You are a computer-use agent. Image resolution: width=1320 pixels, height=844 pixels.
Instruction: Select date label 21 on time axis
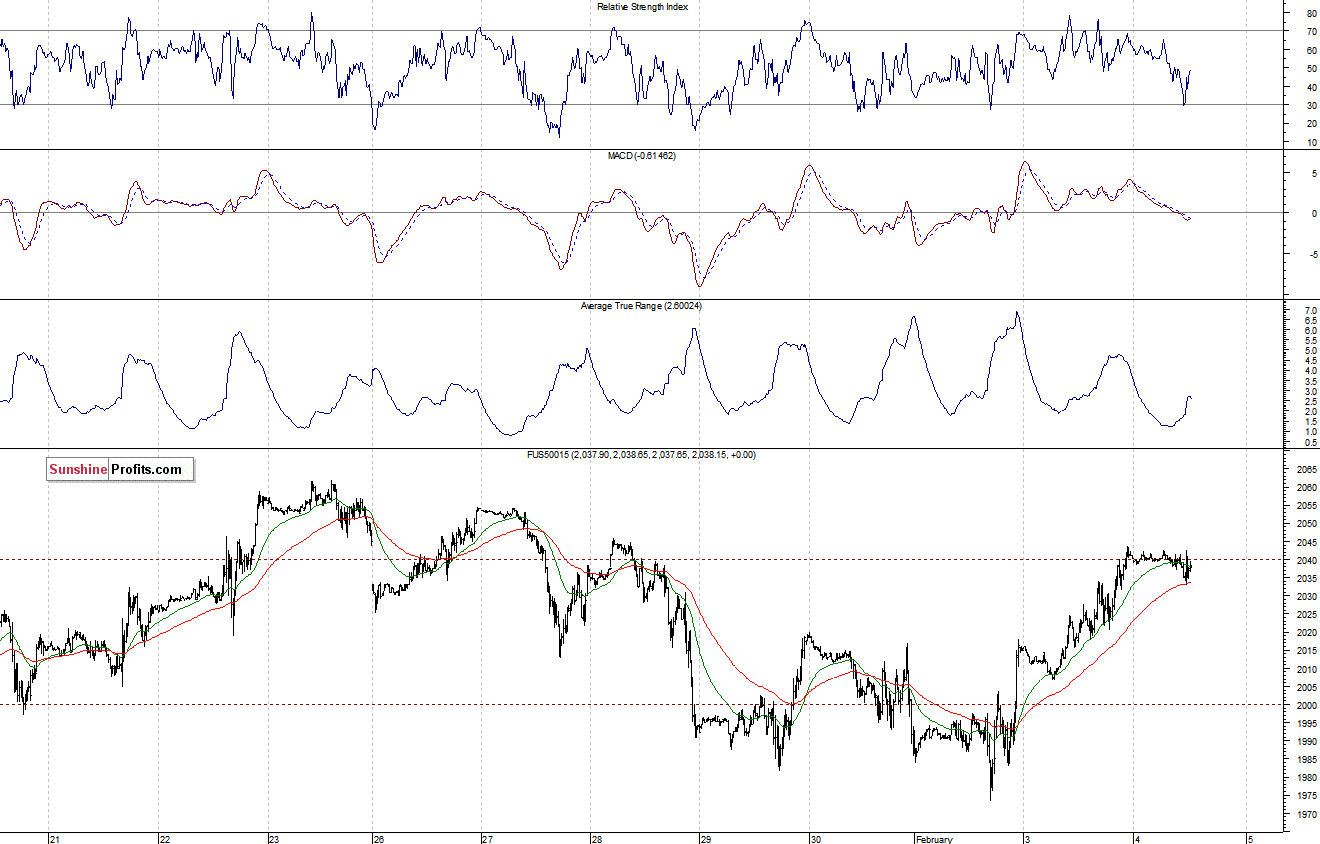click(56, 839)
